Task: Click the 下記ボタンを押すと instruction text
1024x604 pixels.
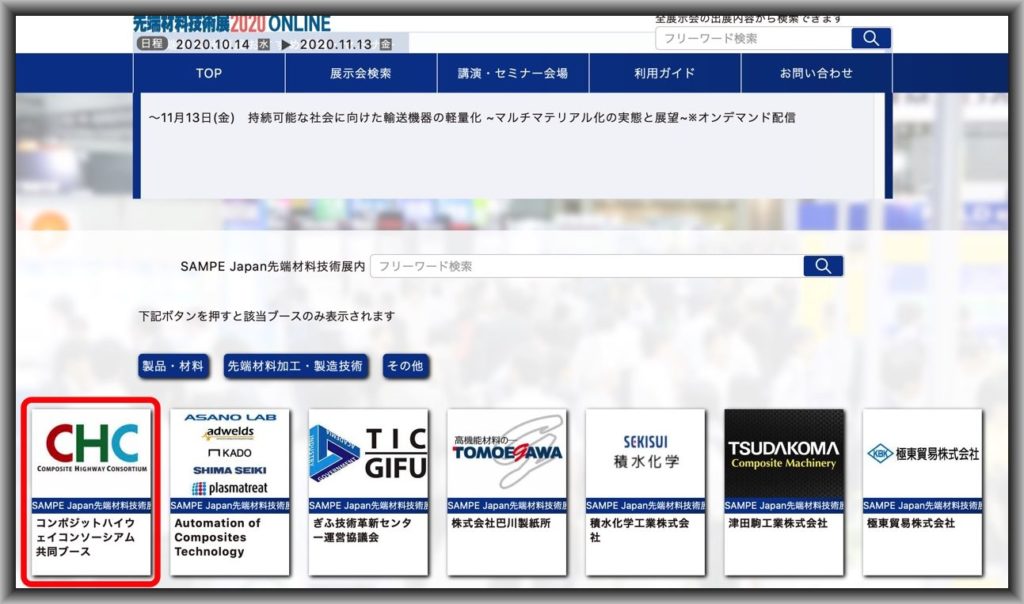Action: [x=266, y=316]
